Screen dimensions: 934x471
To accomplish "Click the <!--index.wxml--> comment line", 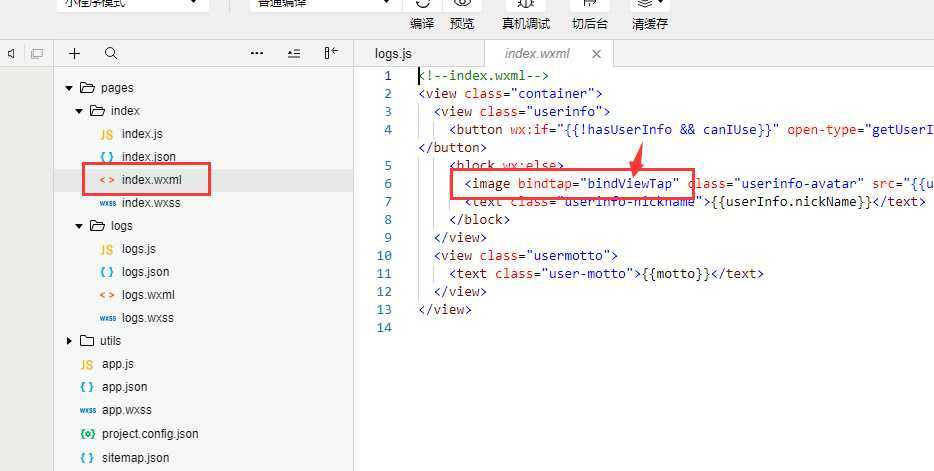I will click(x=484, y=76).
